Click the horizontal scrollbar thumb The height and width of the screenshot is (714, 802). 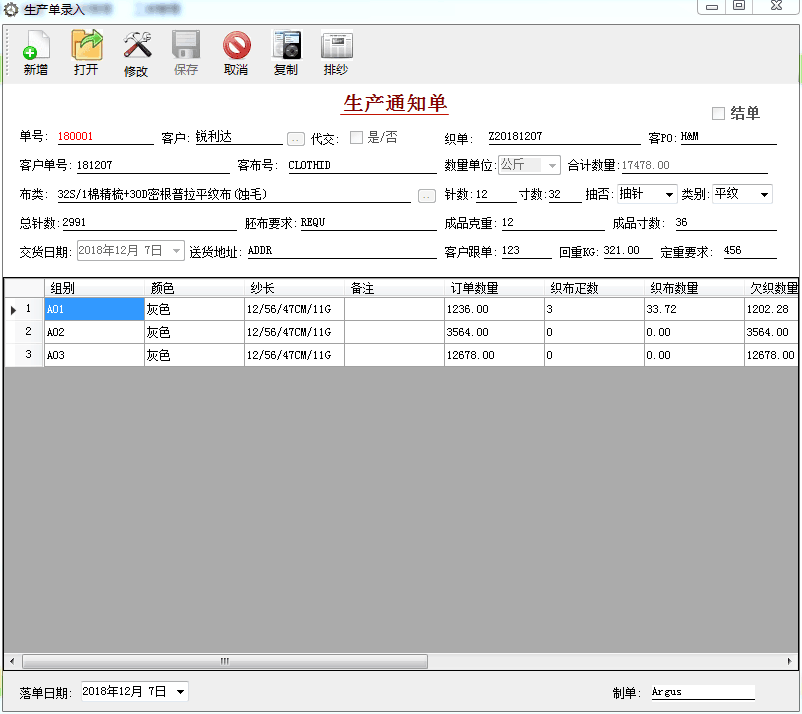click(225, 661)
